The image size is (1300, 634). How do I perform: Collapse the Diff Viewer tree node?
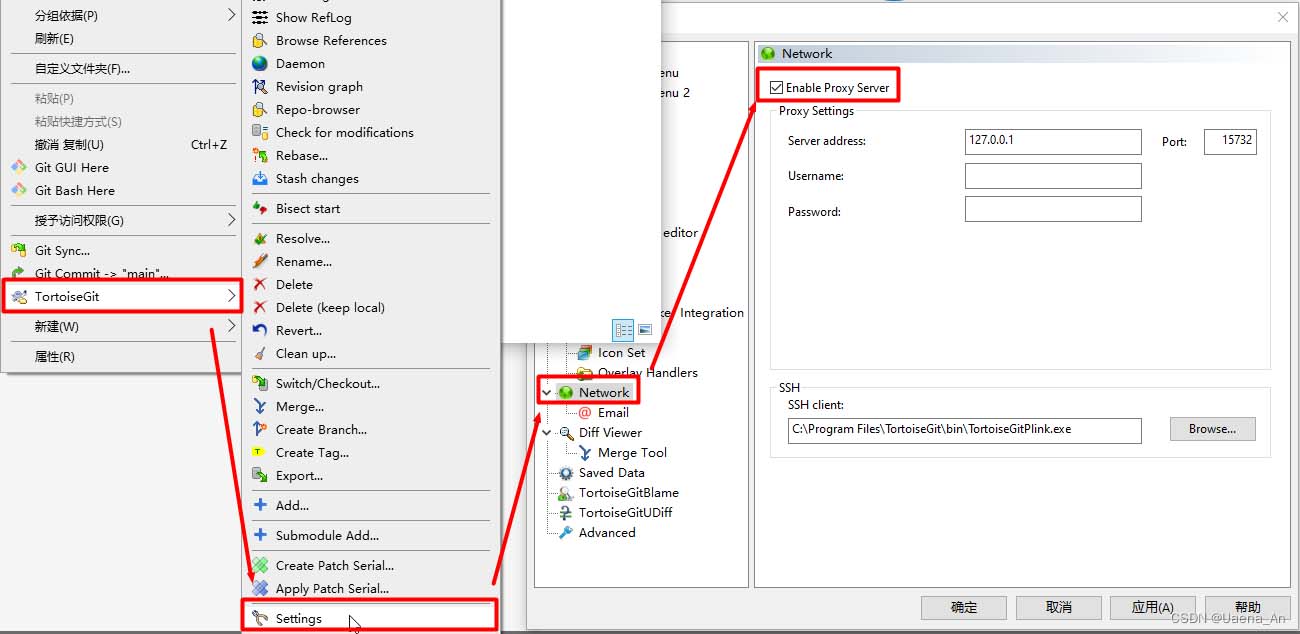[546, 432]
